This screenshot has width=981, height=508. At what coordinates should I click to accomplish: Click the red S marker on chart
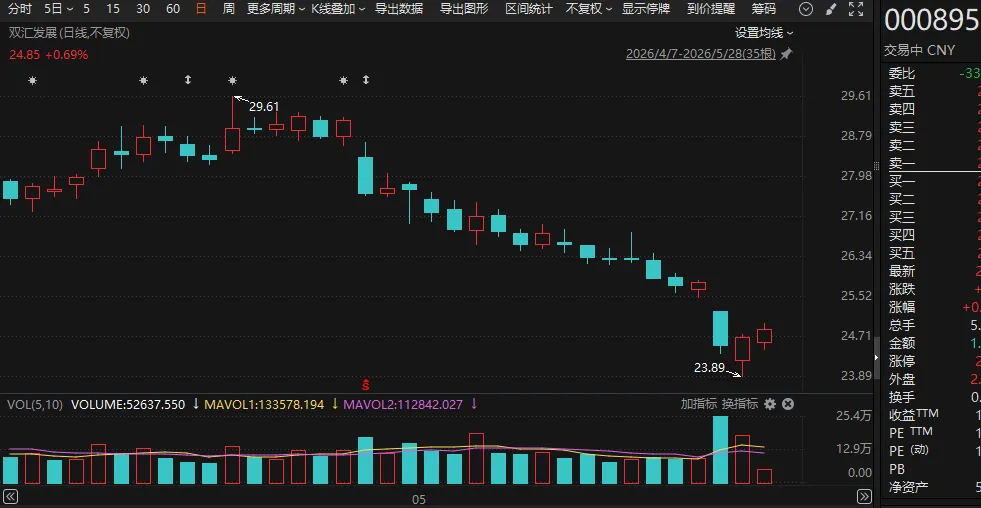pos(366,383)
